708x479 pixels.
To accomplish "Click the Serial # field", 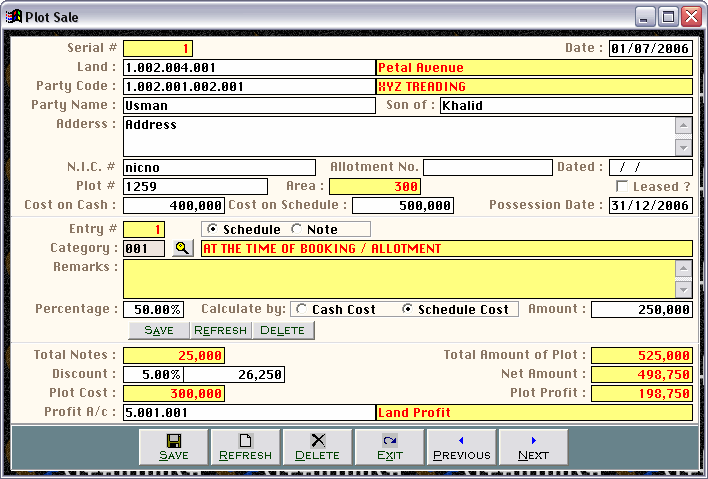I will click(x=158, y=48).
